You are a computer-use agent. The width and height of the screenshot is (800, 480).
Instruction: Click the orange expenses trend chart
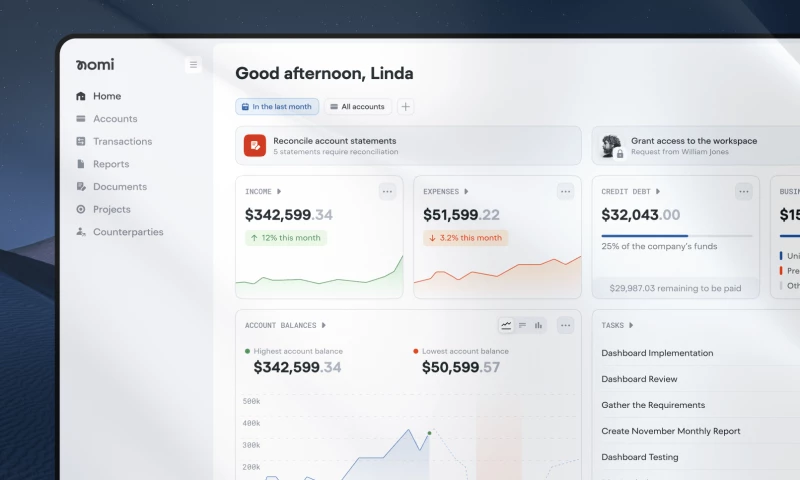(497, 276)
